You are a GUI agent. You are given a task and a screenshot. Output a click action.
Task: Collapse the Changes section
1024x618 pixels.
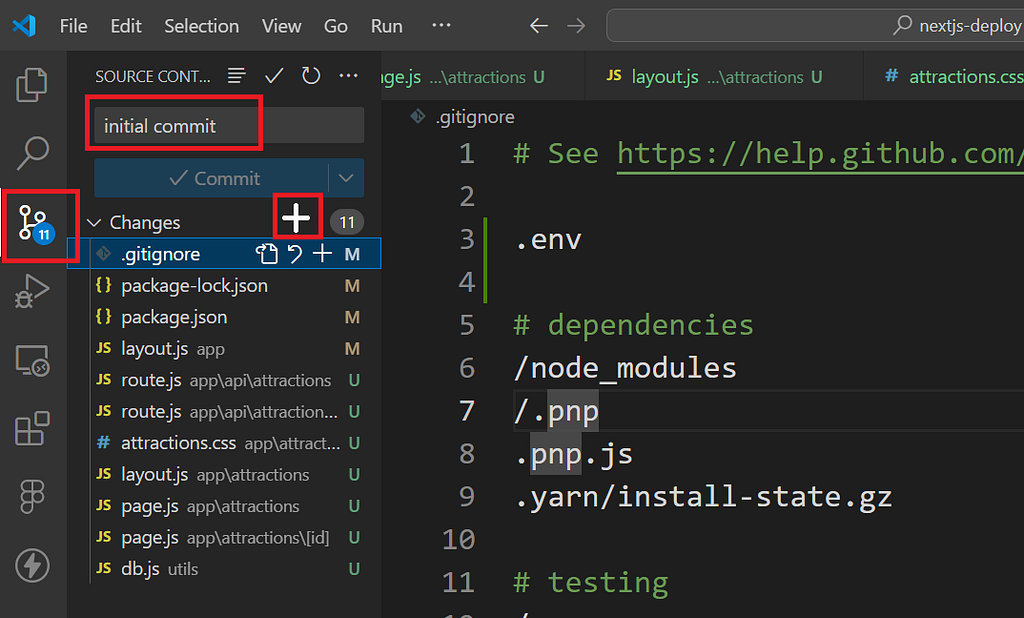(94, 223)
